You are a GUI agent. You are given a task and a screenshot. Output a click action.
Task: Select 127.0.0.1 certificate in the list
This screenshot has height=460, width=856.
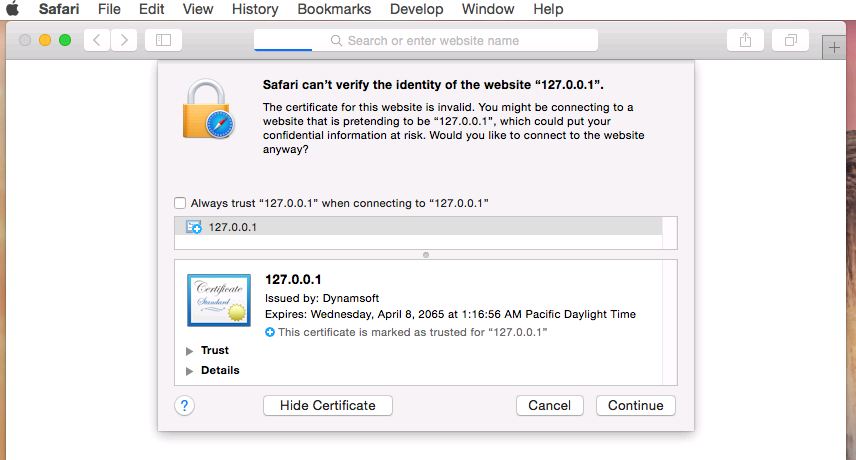pyautogui.click(x=232, y=227)
